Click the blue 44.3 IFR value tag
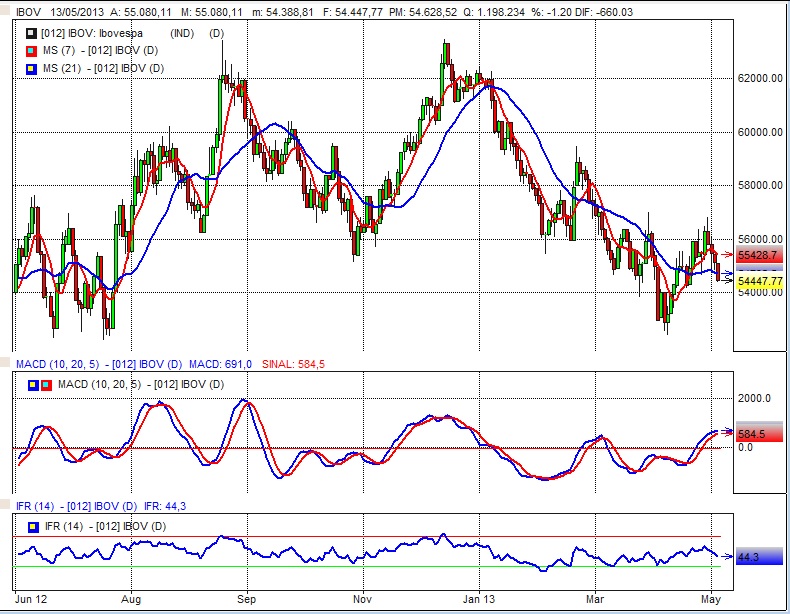 pyautogui.click(x=758, y=557)
